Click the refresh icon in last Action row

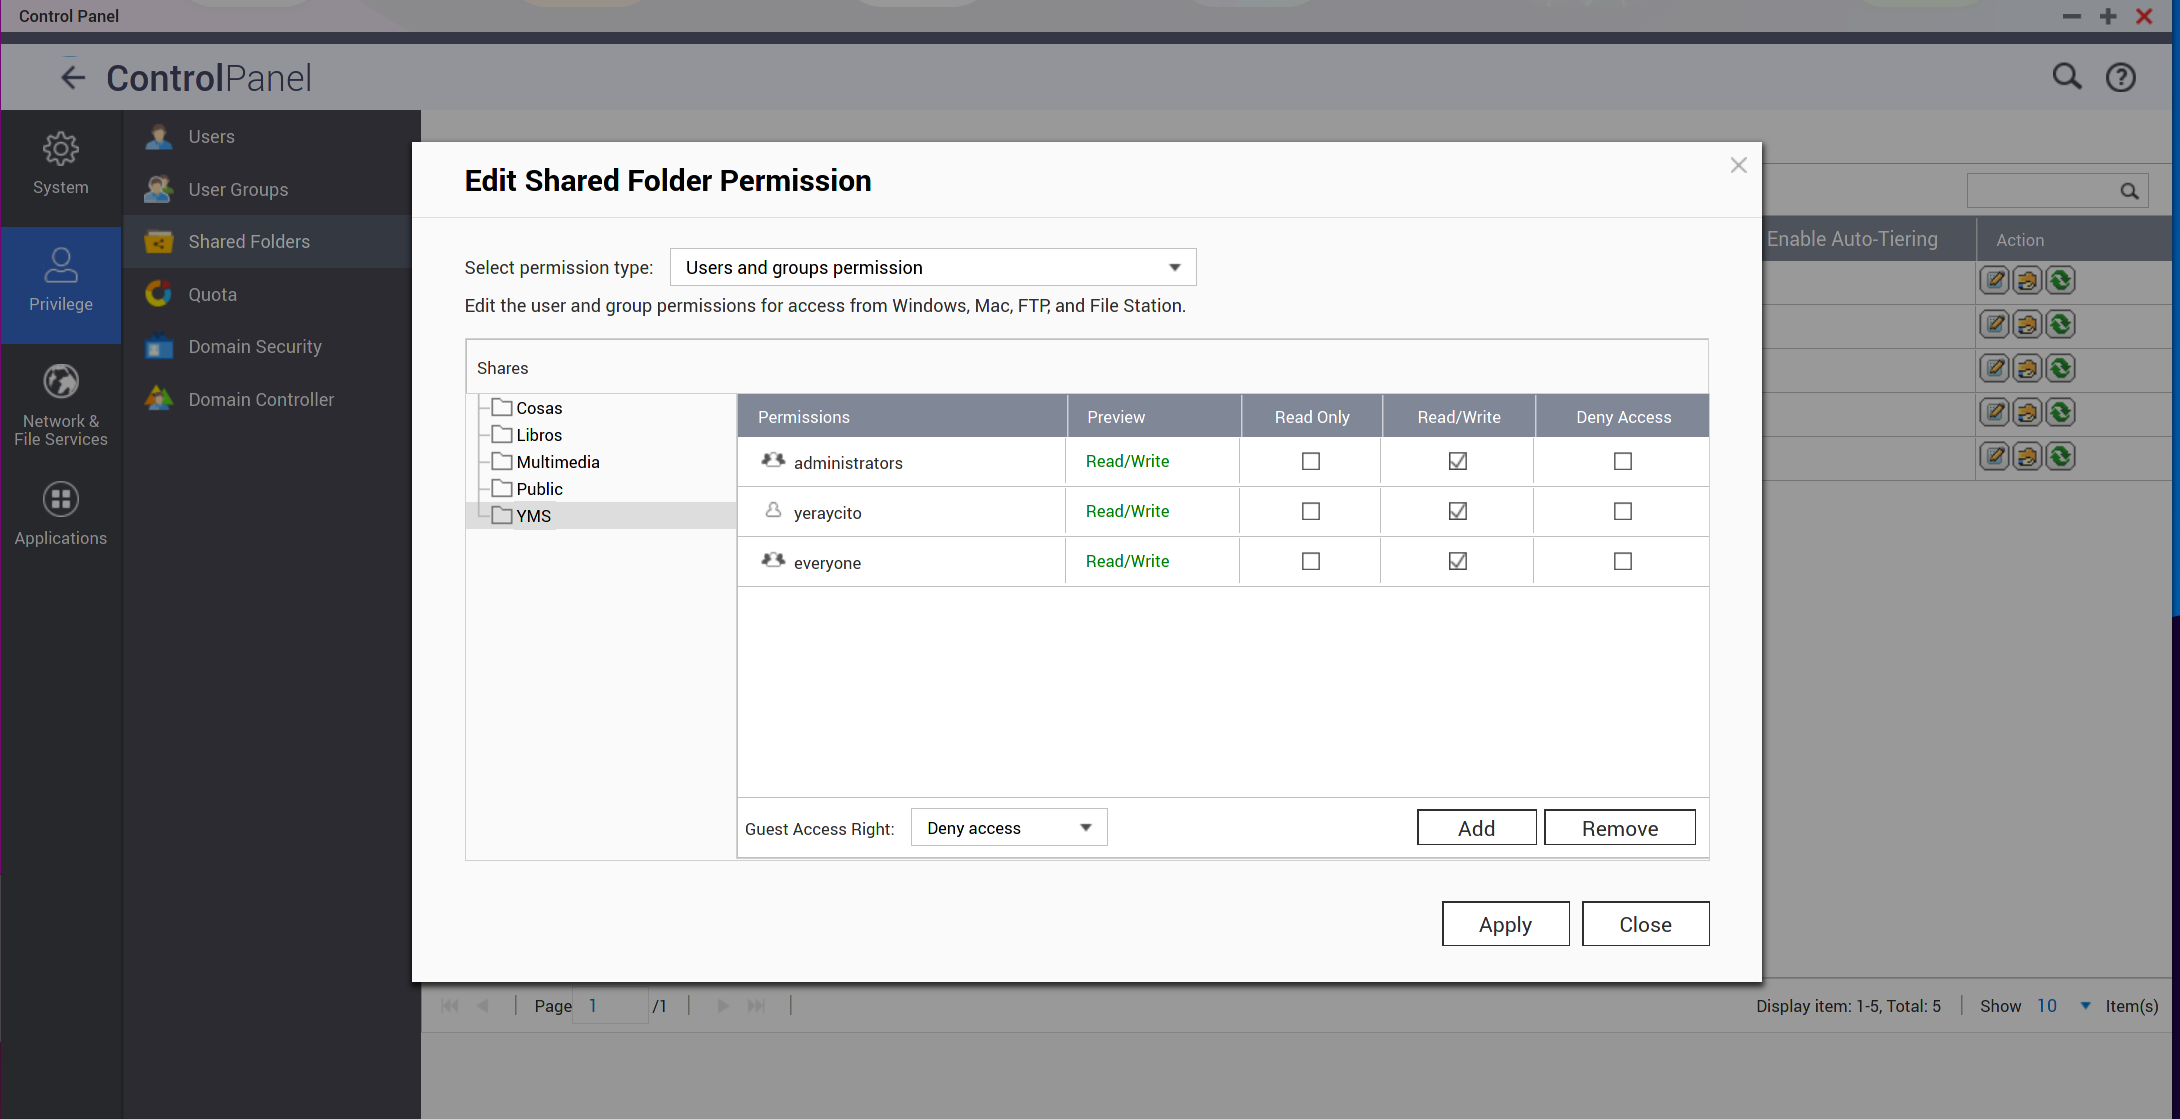[2060, 457]
